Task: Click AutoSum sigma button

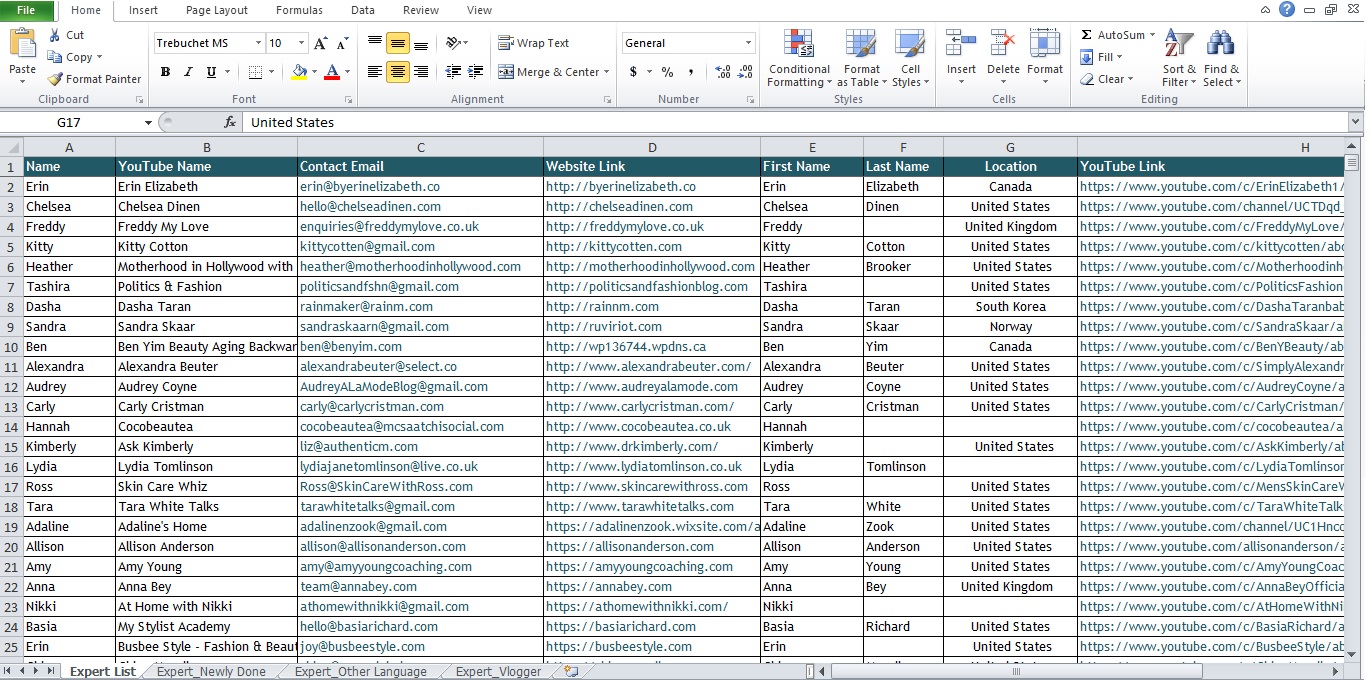Action: pyautogui.click(x=1112, y=35)
